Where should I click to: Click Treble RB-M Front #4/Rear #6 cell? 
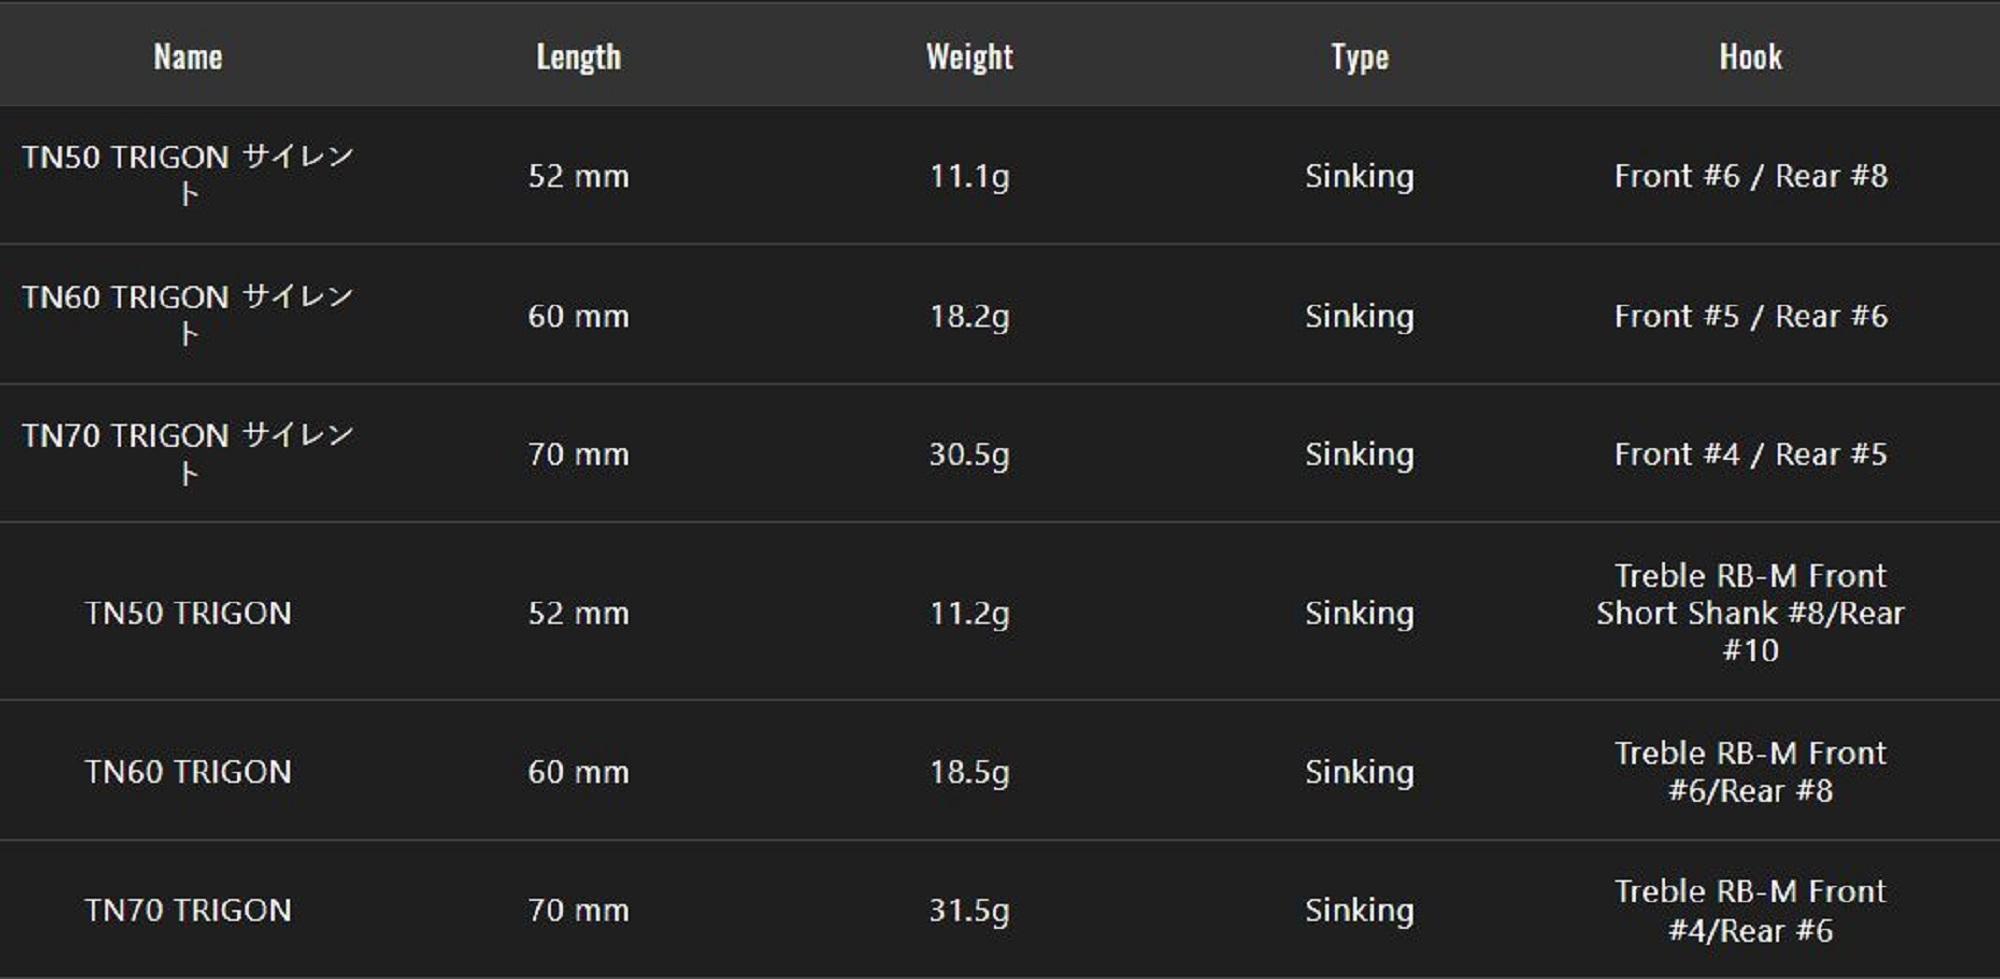coord(1750,910)
